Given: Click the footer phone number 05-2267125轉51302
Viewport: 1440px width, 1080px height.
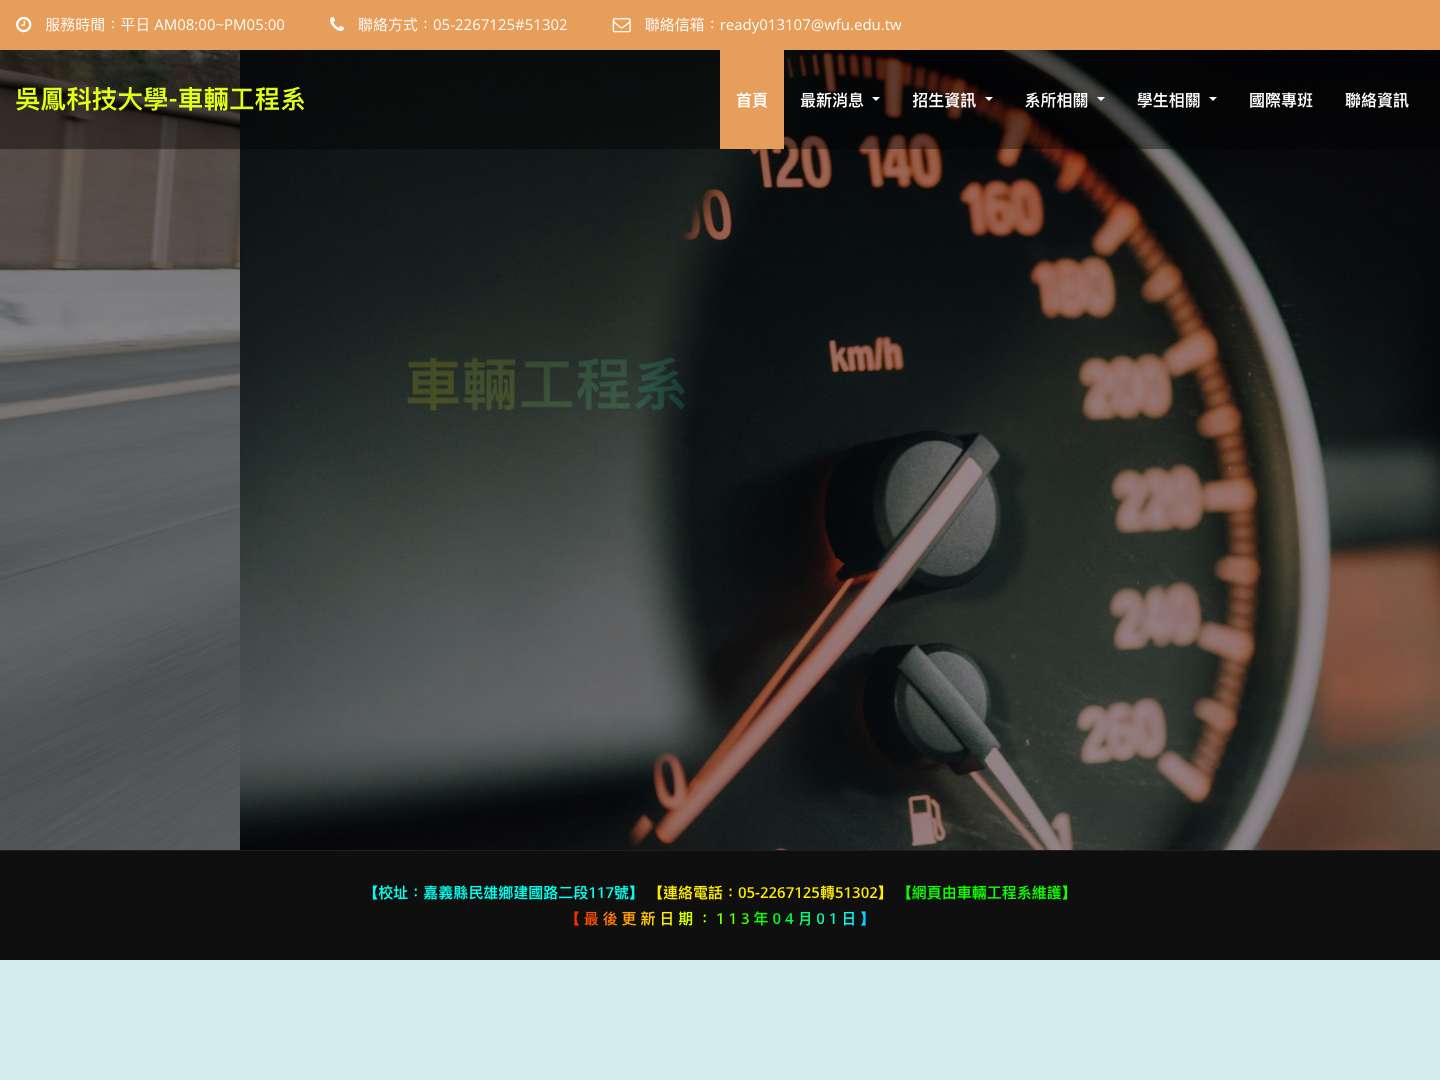Looking at the screenshot, I should (810, 892).
